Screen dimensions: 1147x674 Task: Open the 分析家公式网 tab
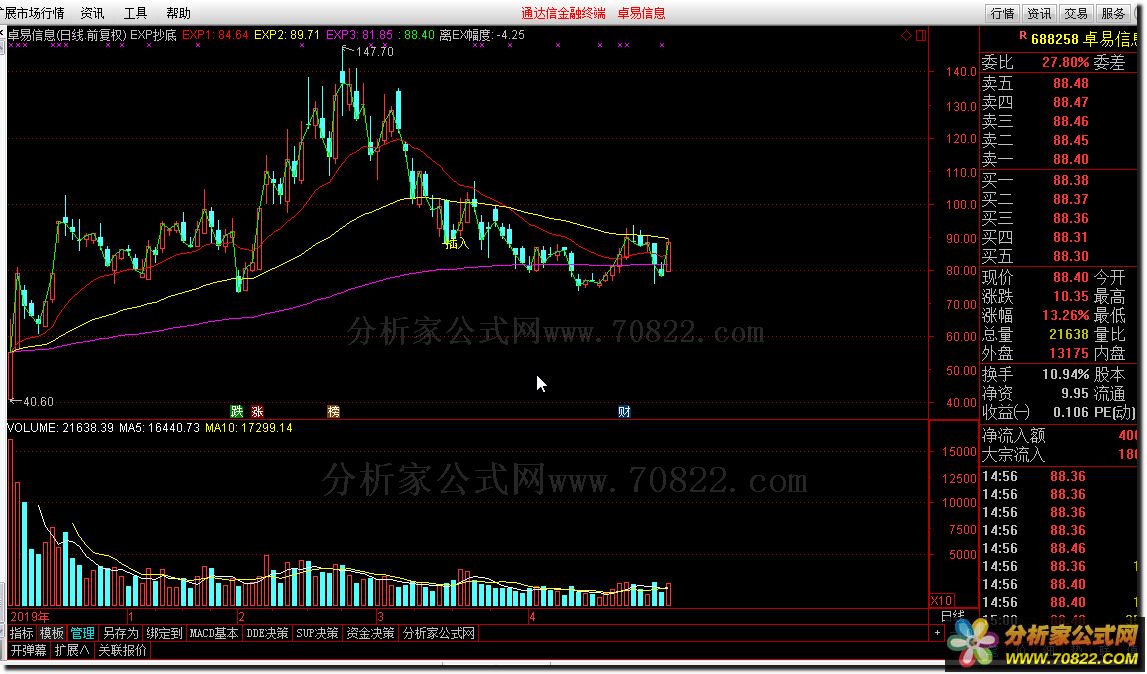(x=439, y=633)
